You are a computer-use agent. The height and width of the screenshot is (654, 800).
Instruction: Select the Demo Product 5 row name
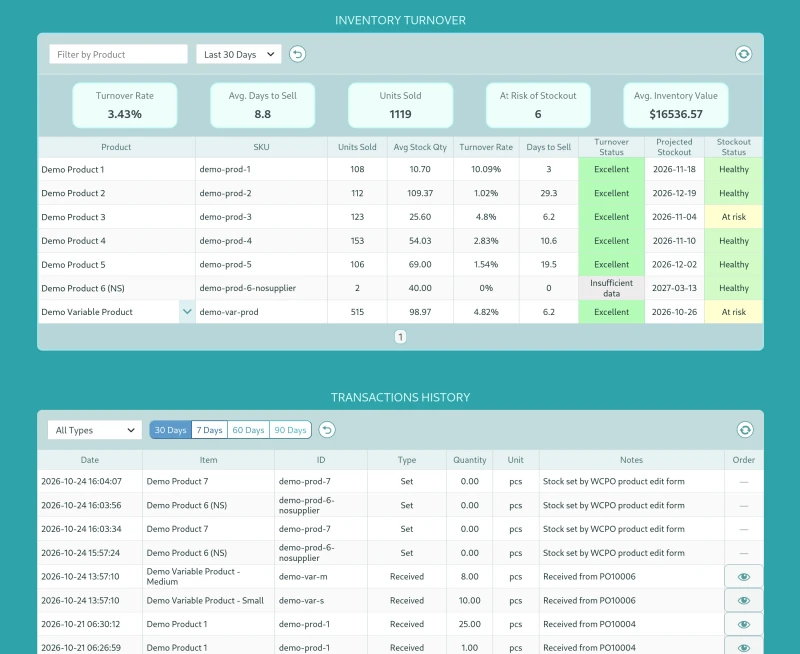click(x=73, y=264)
